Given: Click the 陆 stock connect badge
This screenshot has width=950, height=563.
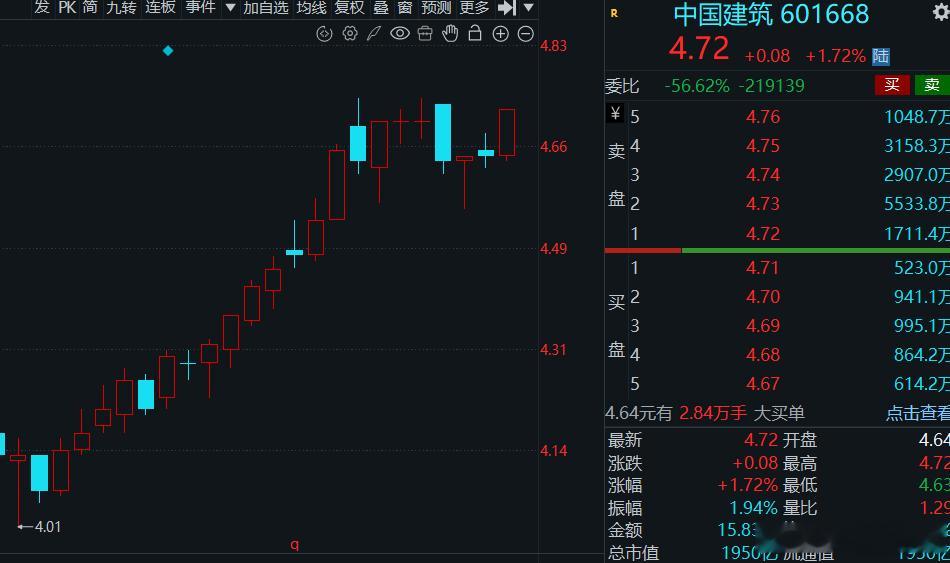Looking at the screenshot, I should (x=880, y=56).
